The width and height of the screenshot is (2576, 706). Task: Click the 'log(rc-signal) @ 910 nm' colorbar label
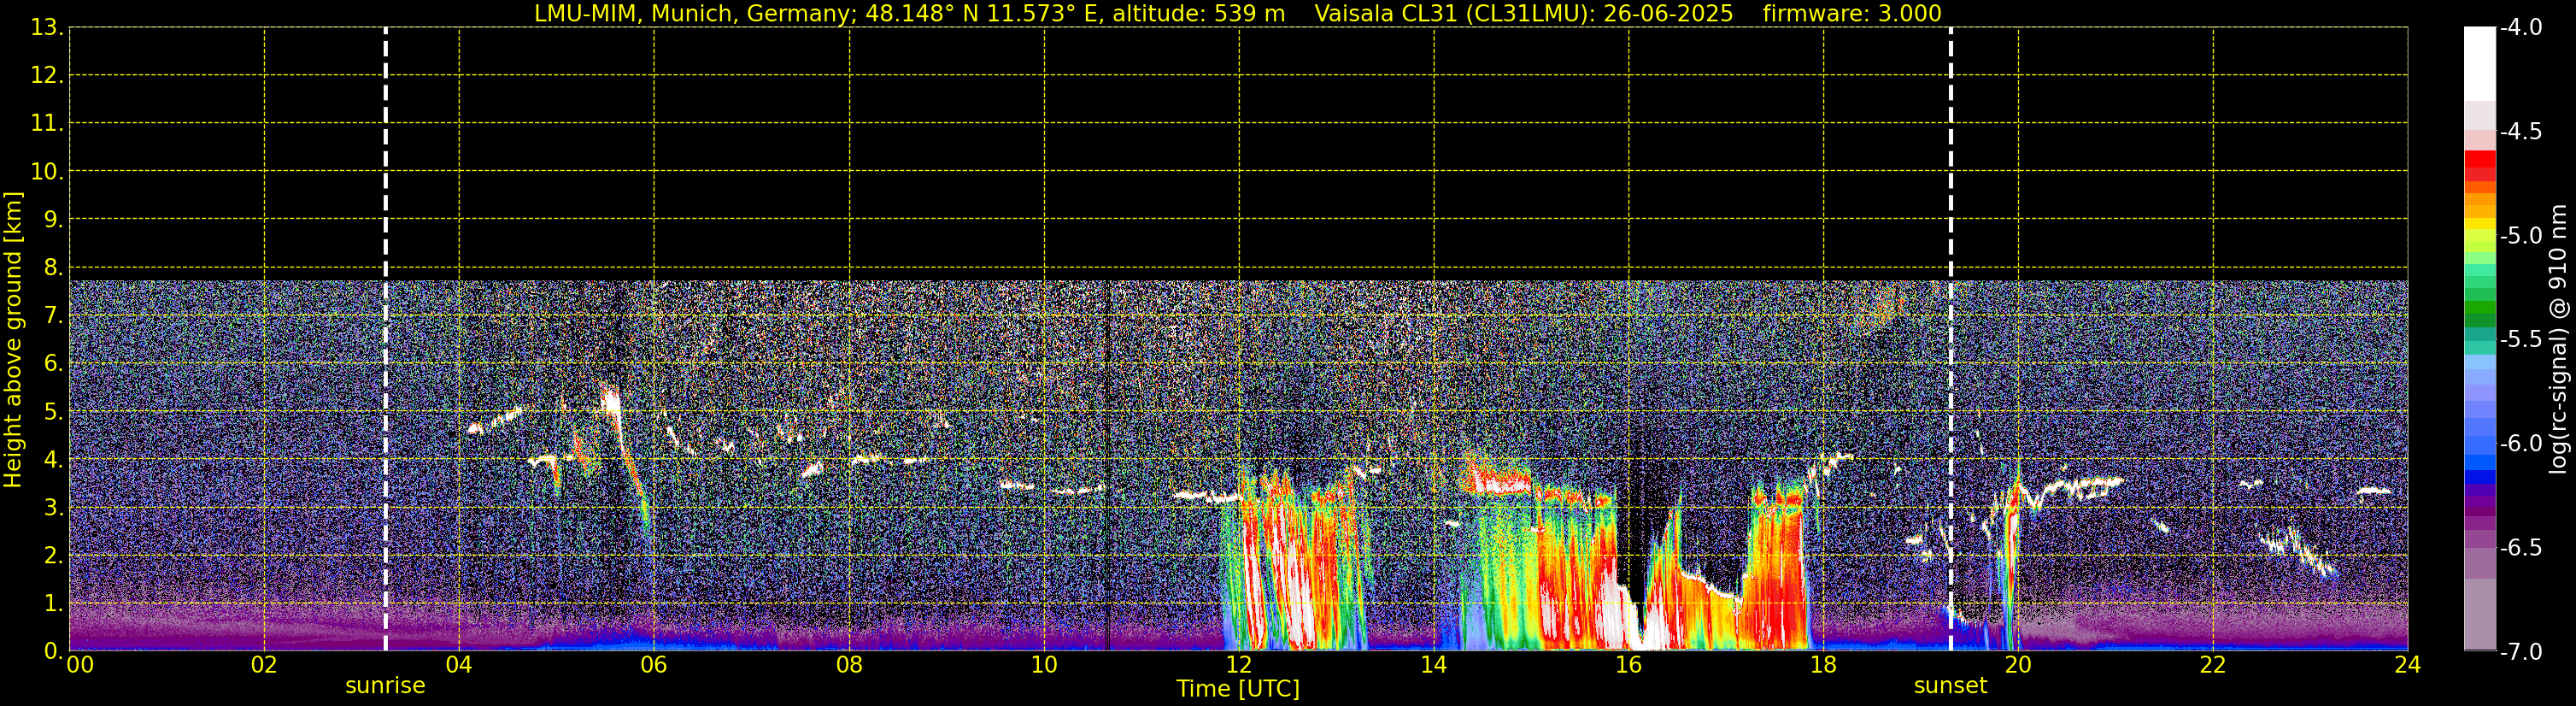click(x=2558, y=340)
